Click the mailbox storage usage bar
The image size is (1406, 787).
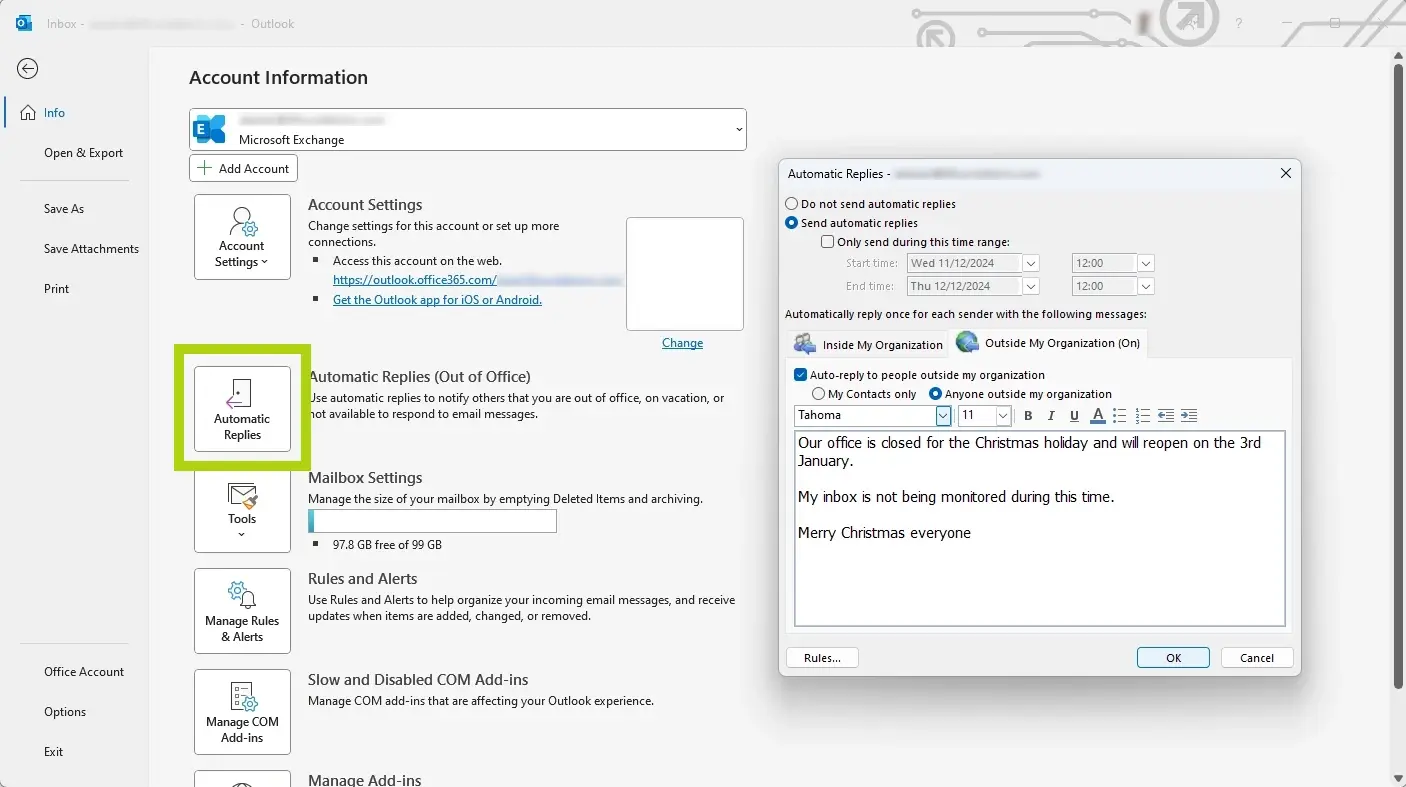(x=432, y=521)
